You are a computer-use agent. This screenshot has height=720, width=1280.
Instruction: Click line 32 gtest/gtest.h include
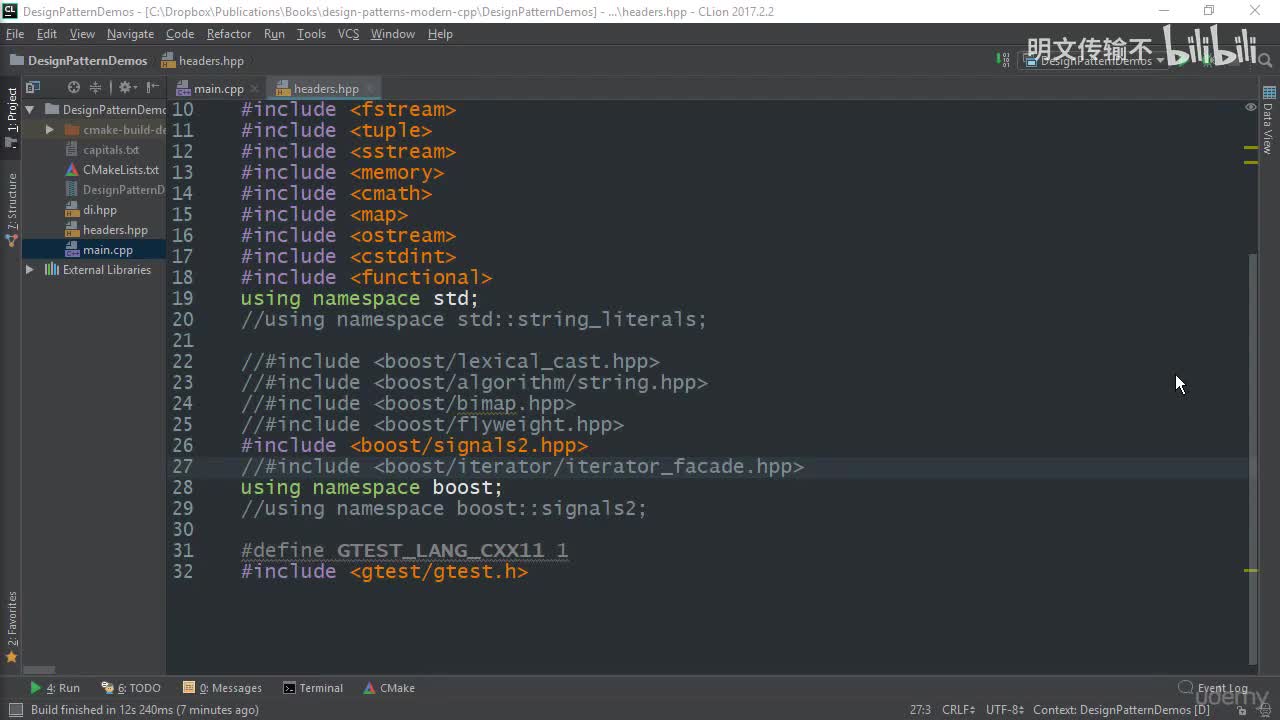coord(384,572)
